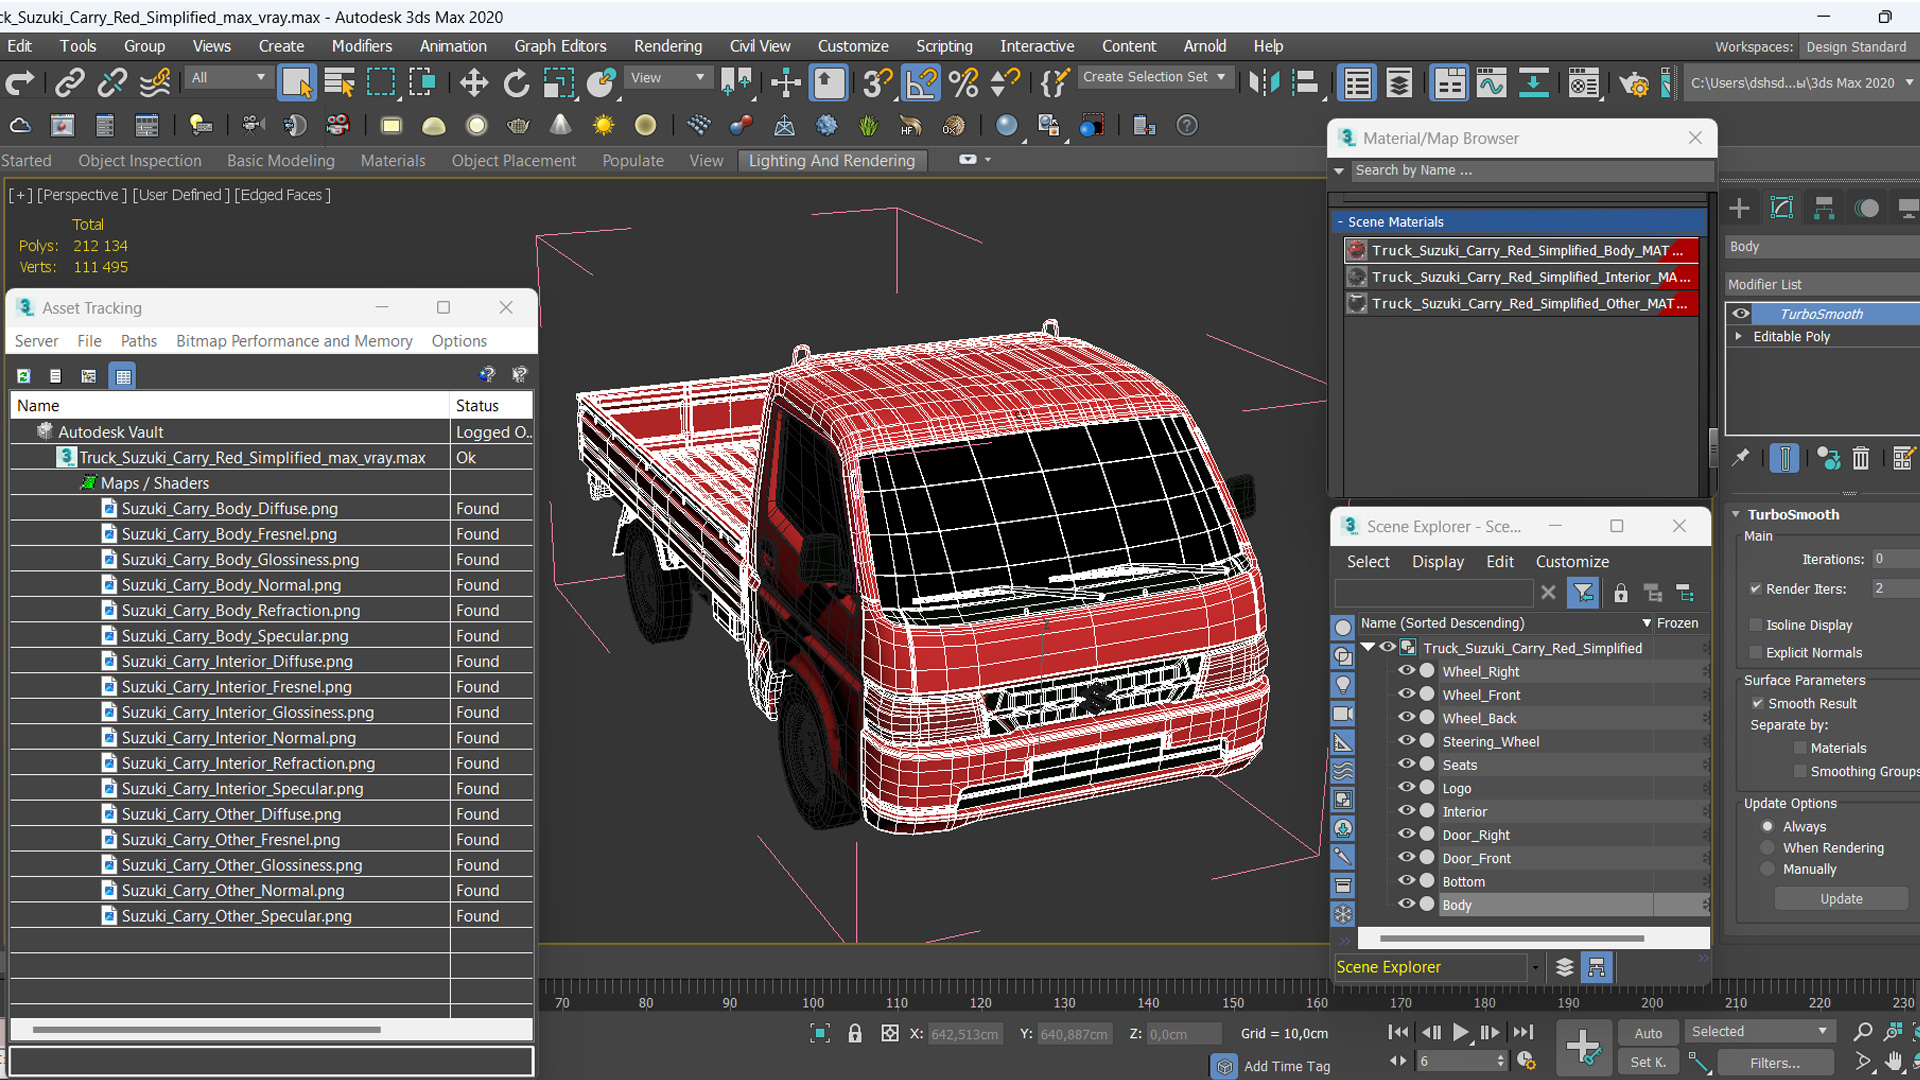This screenshot has height=1080, width=1920.
Task: Select the Rotate transform tool
Action: [516, 83]
